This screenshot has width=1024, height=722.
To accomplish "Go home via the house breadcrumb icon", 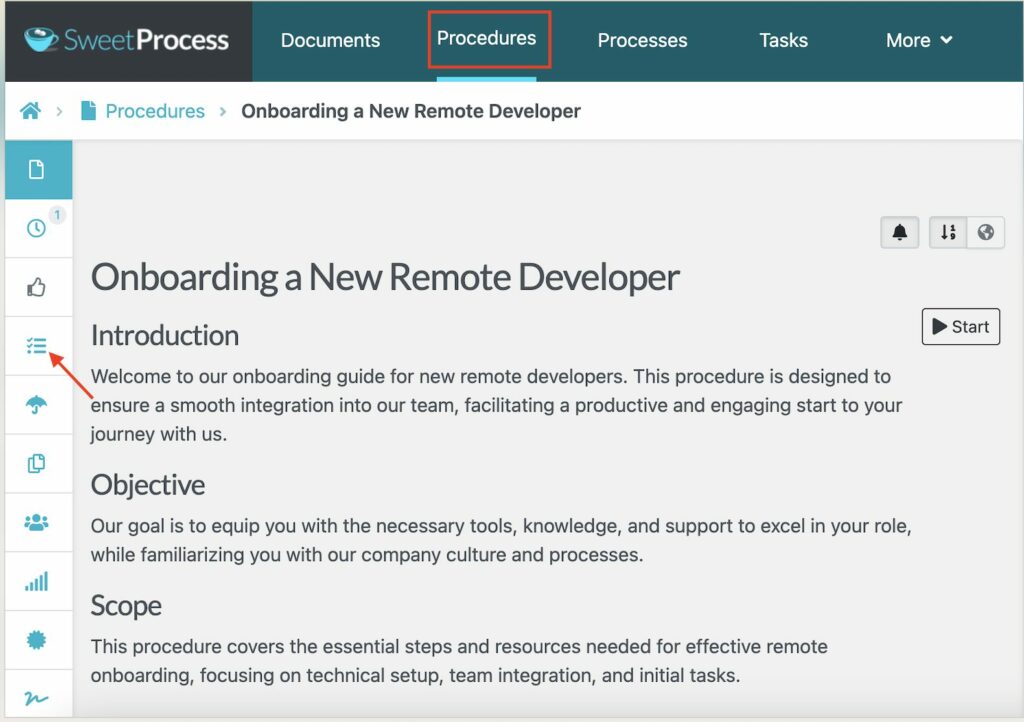I will 31,111.
